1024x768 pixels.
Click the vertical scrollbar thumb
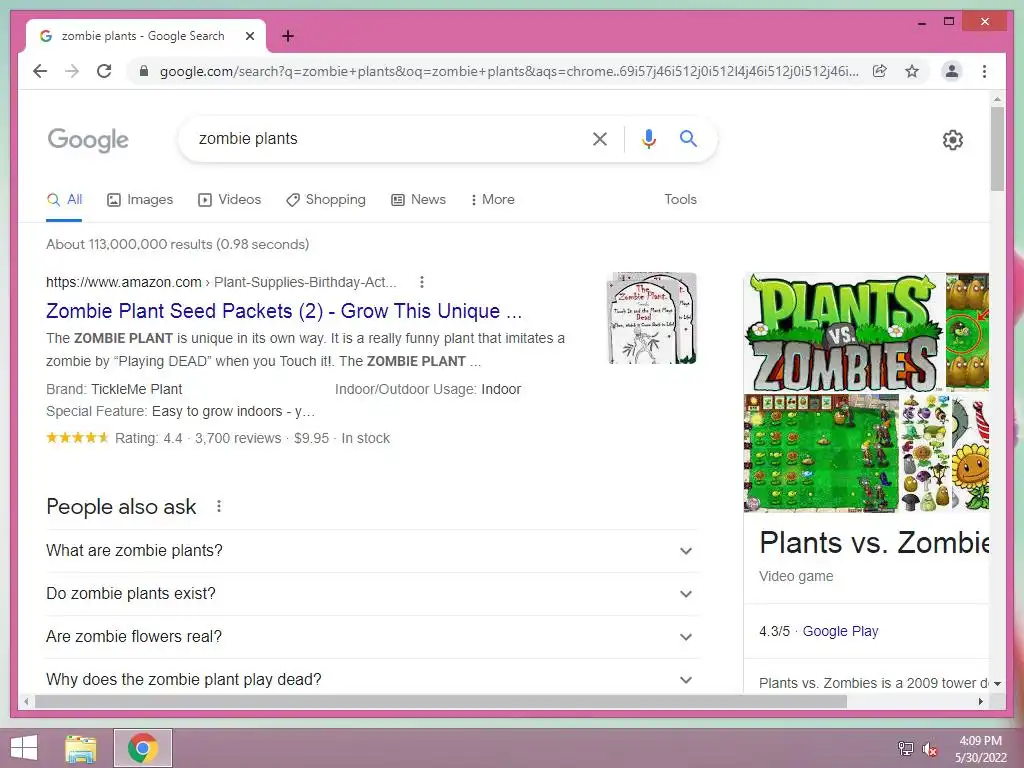click(x=997, y=149)
